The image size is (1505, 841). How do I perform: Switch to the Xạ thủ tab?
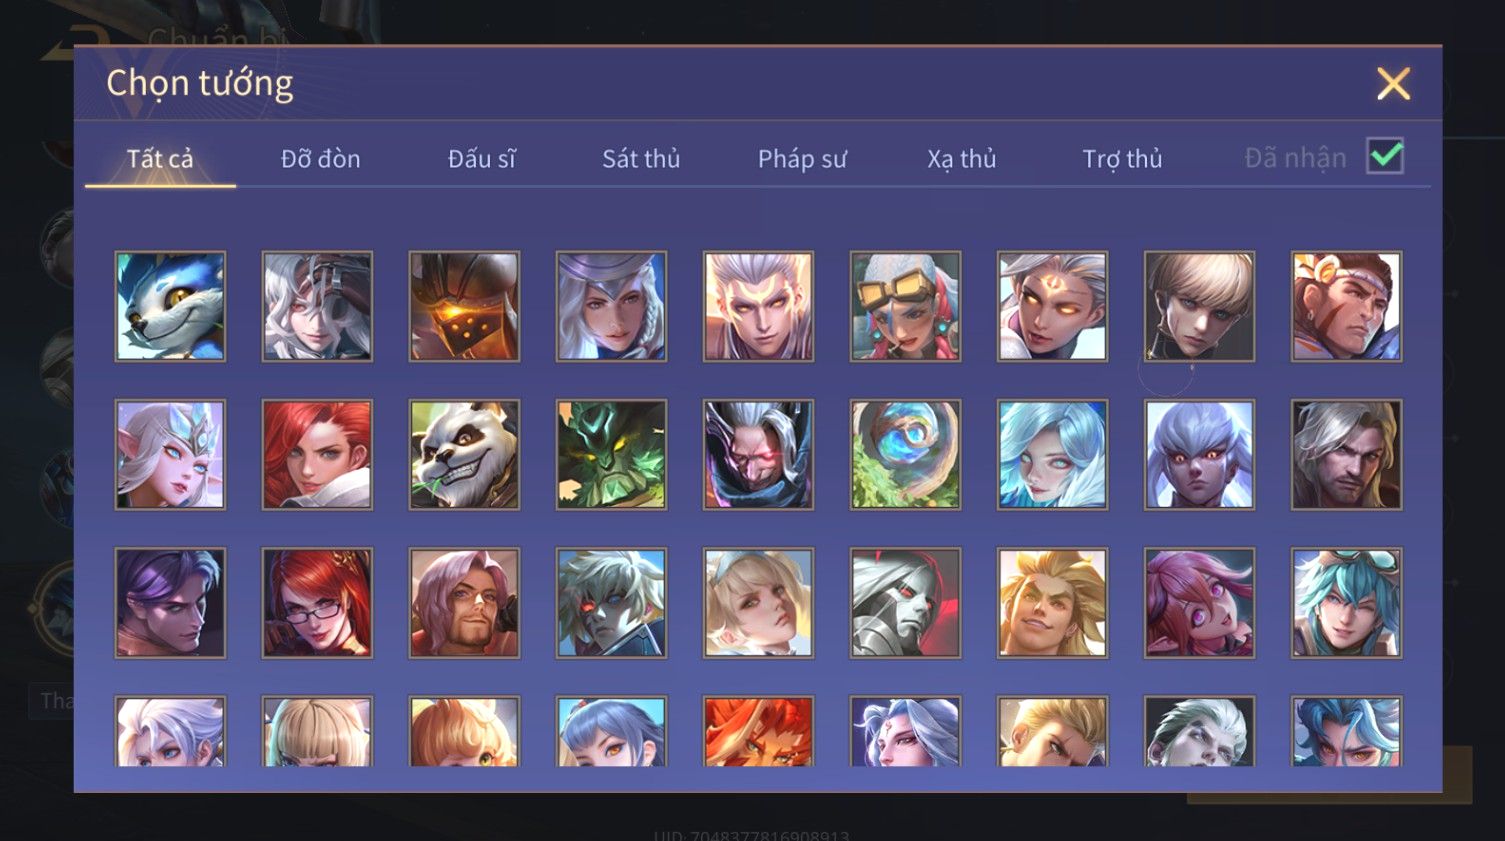pyautogui.click(x=962, y=159)
